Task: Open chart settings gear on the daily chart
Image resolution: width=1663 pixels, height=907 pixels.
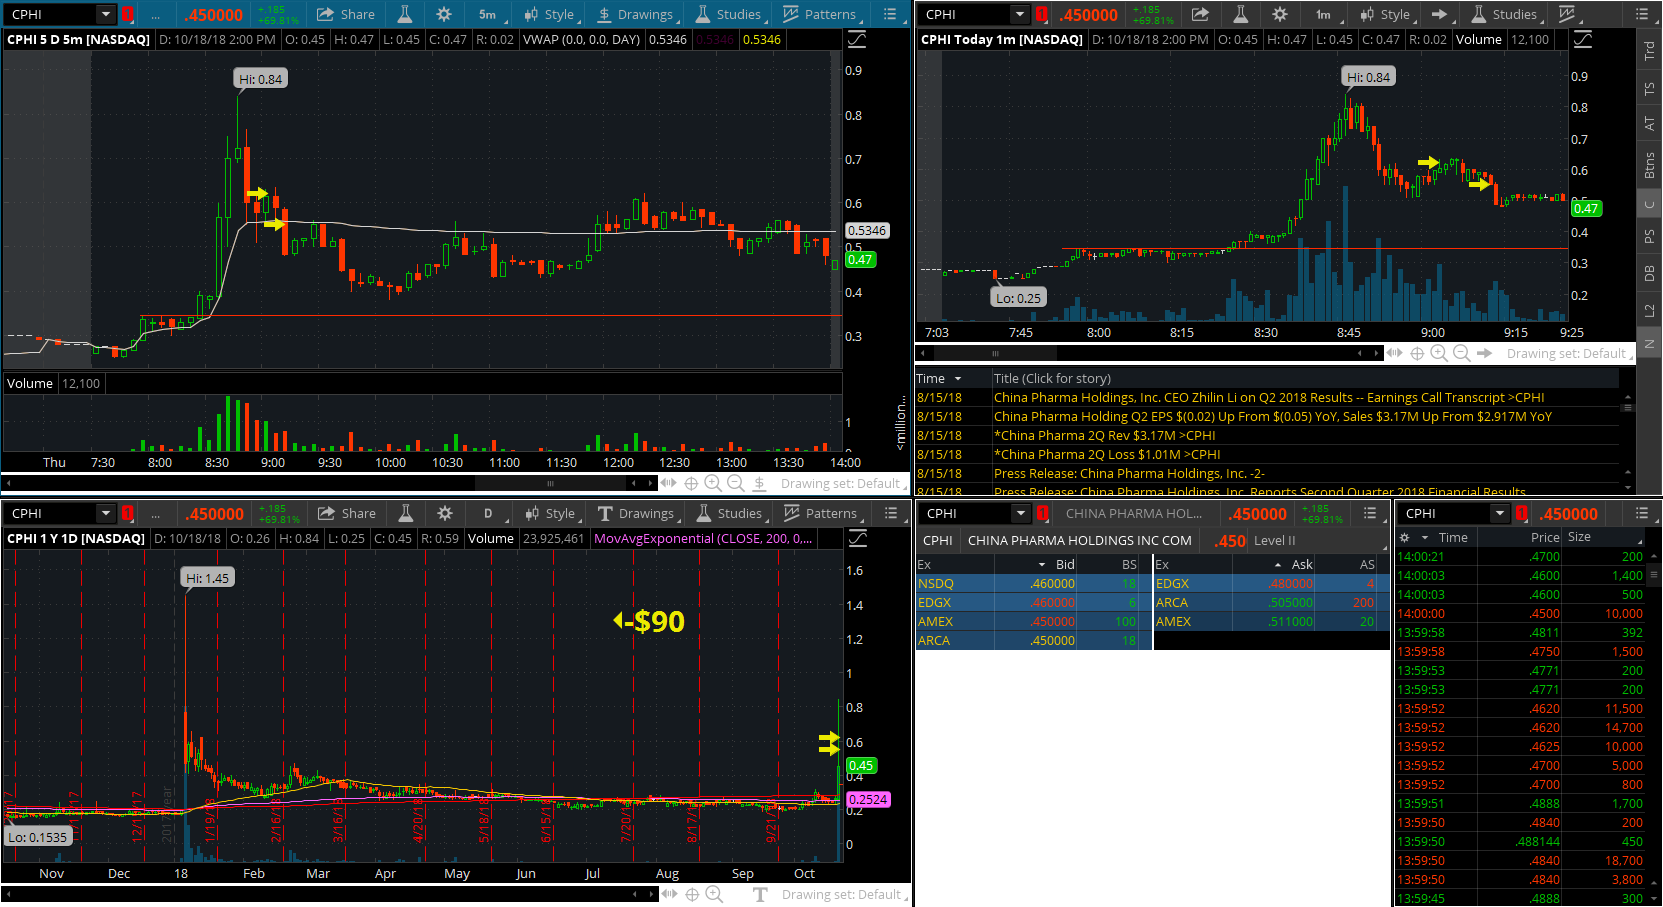Action: (445, 513)
